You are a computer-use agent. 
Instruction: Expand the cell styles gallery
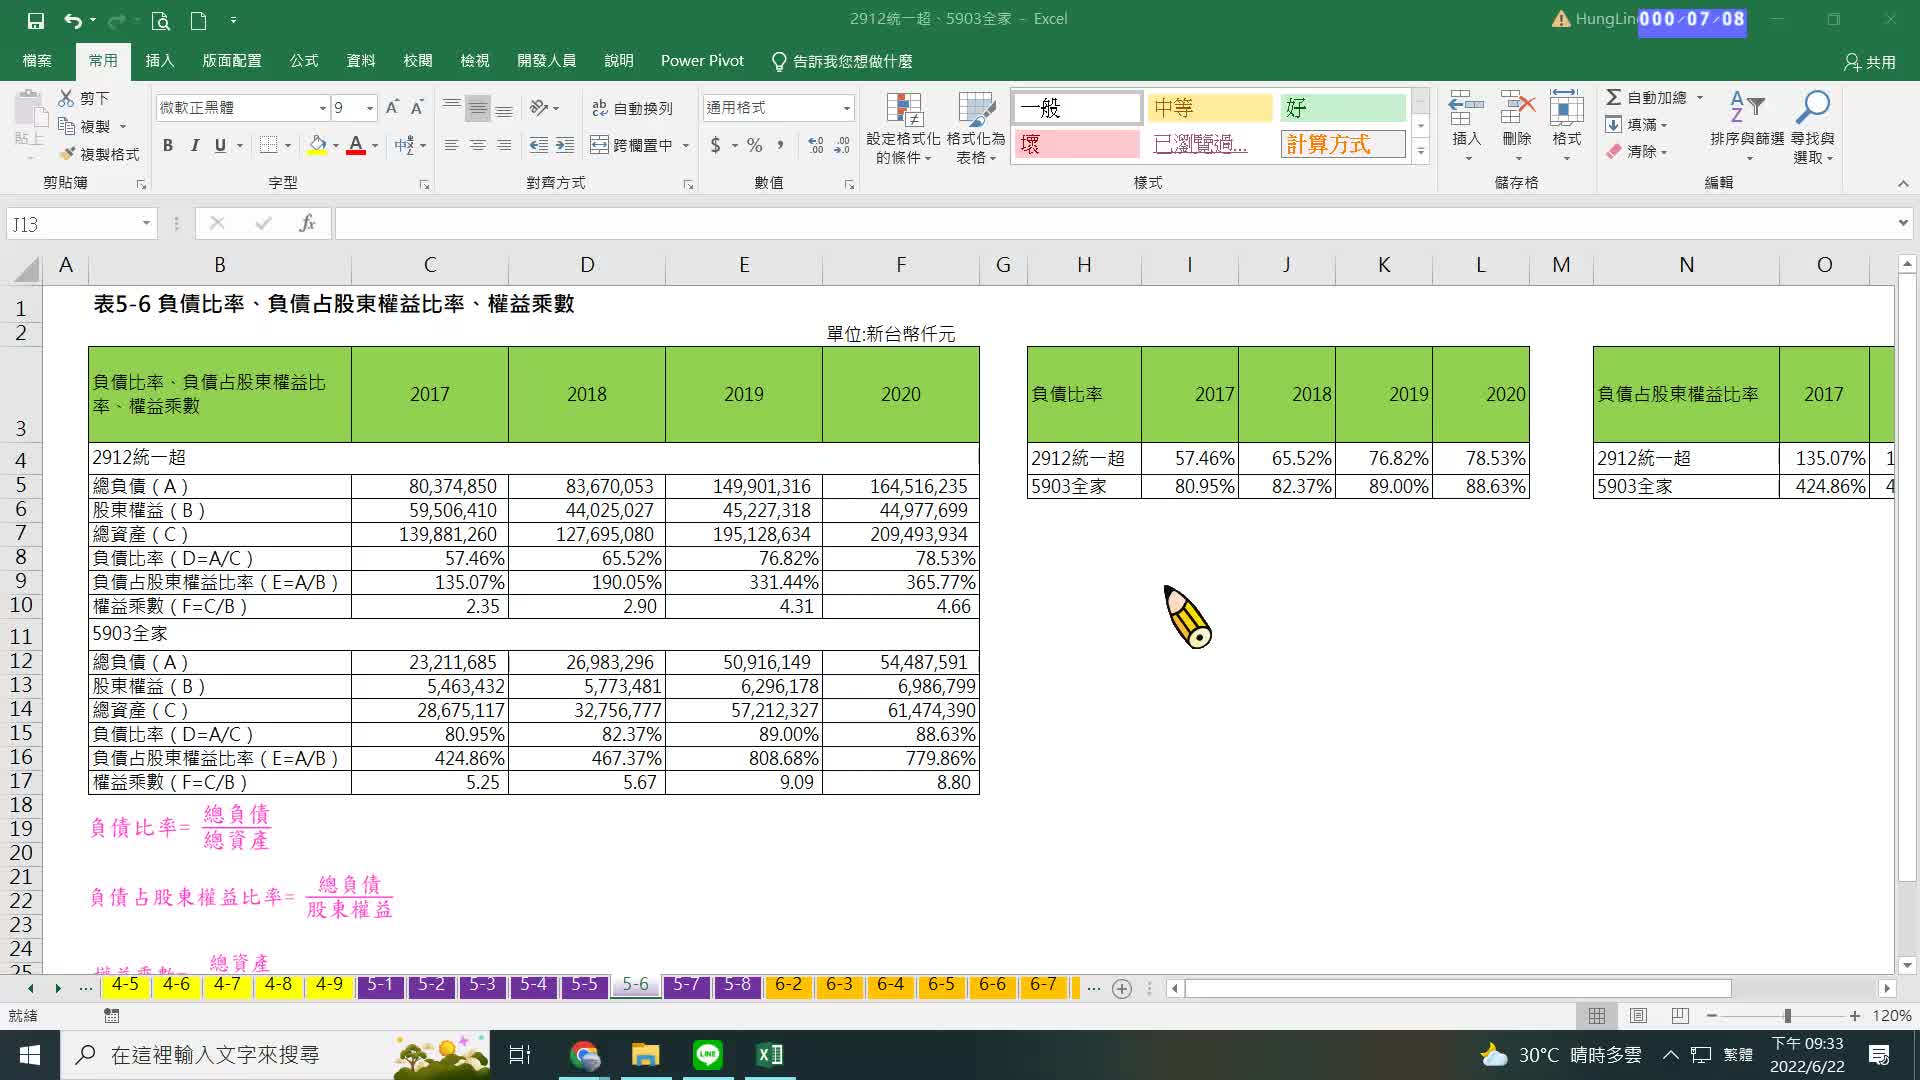(x=1421, y=151)
